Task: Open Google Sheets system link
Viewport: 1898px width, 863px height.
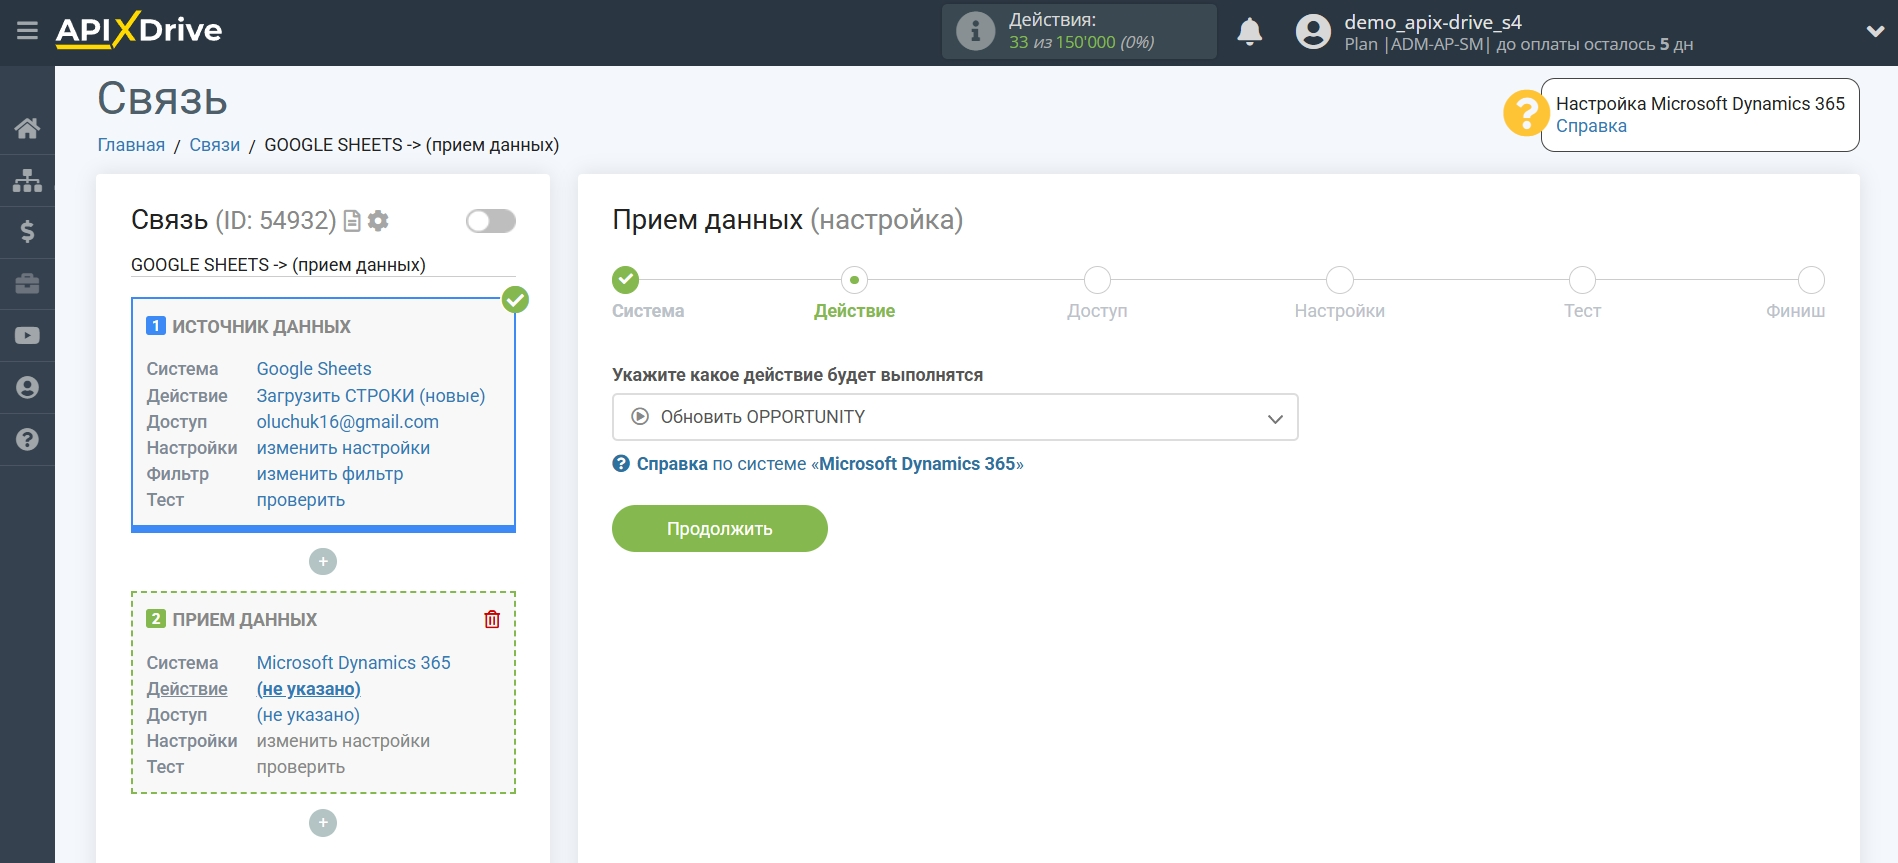Action: (314, 369)
